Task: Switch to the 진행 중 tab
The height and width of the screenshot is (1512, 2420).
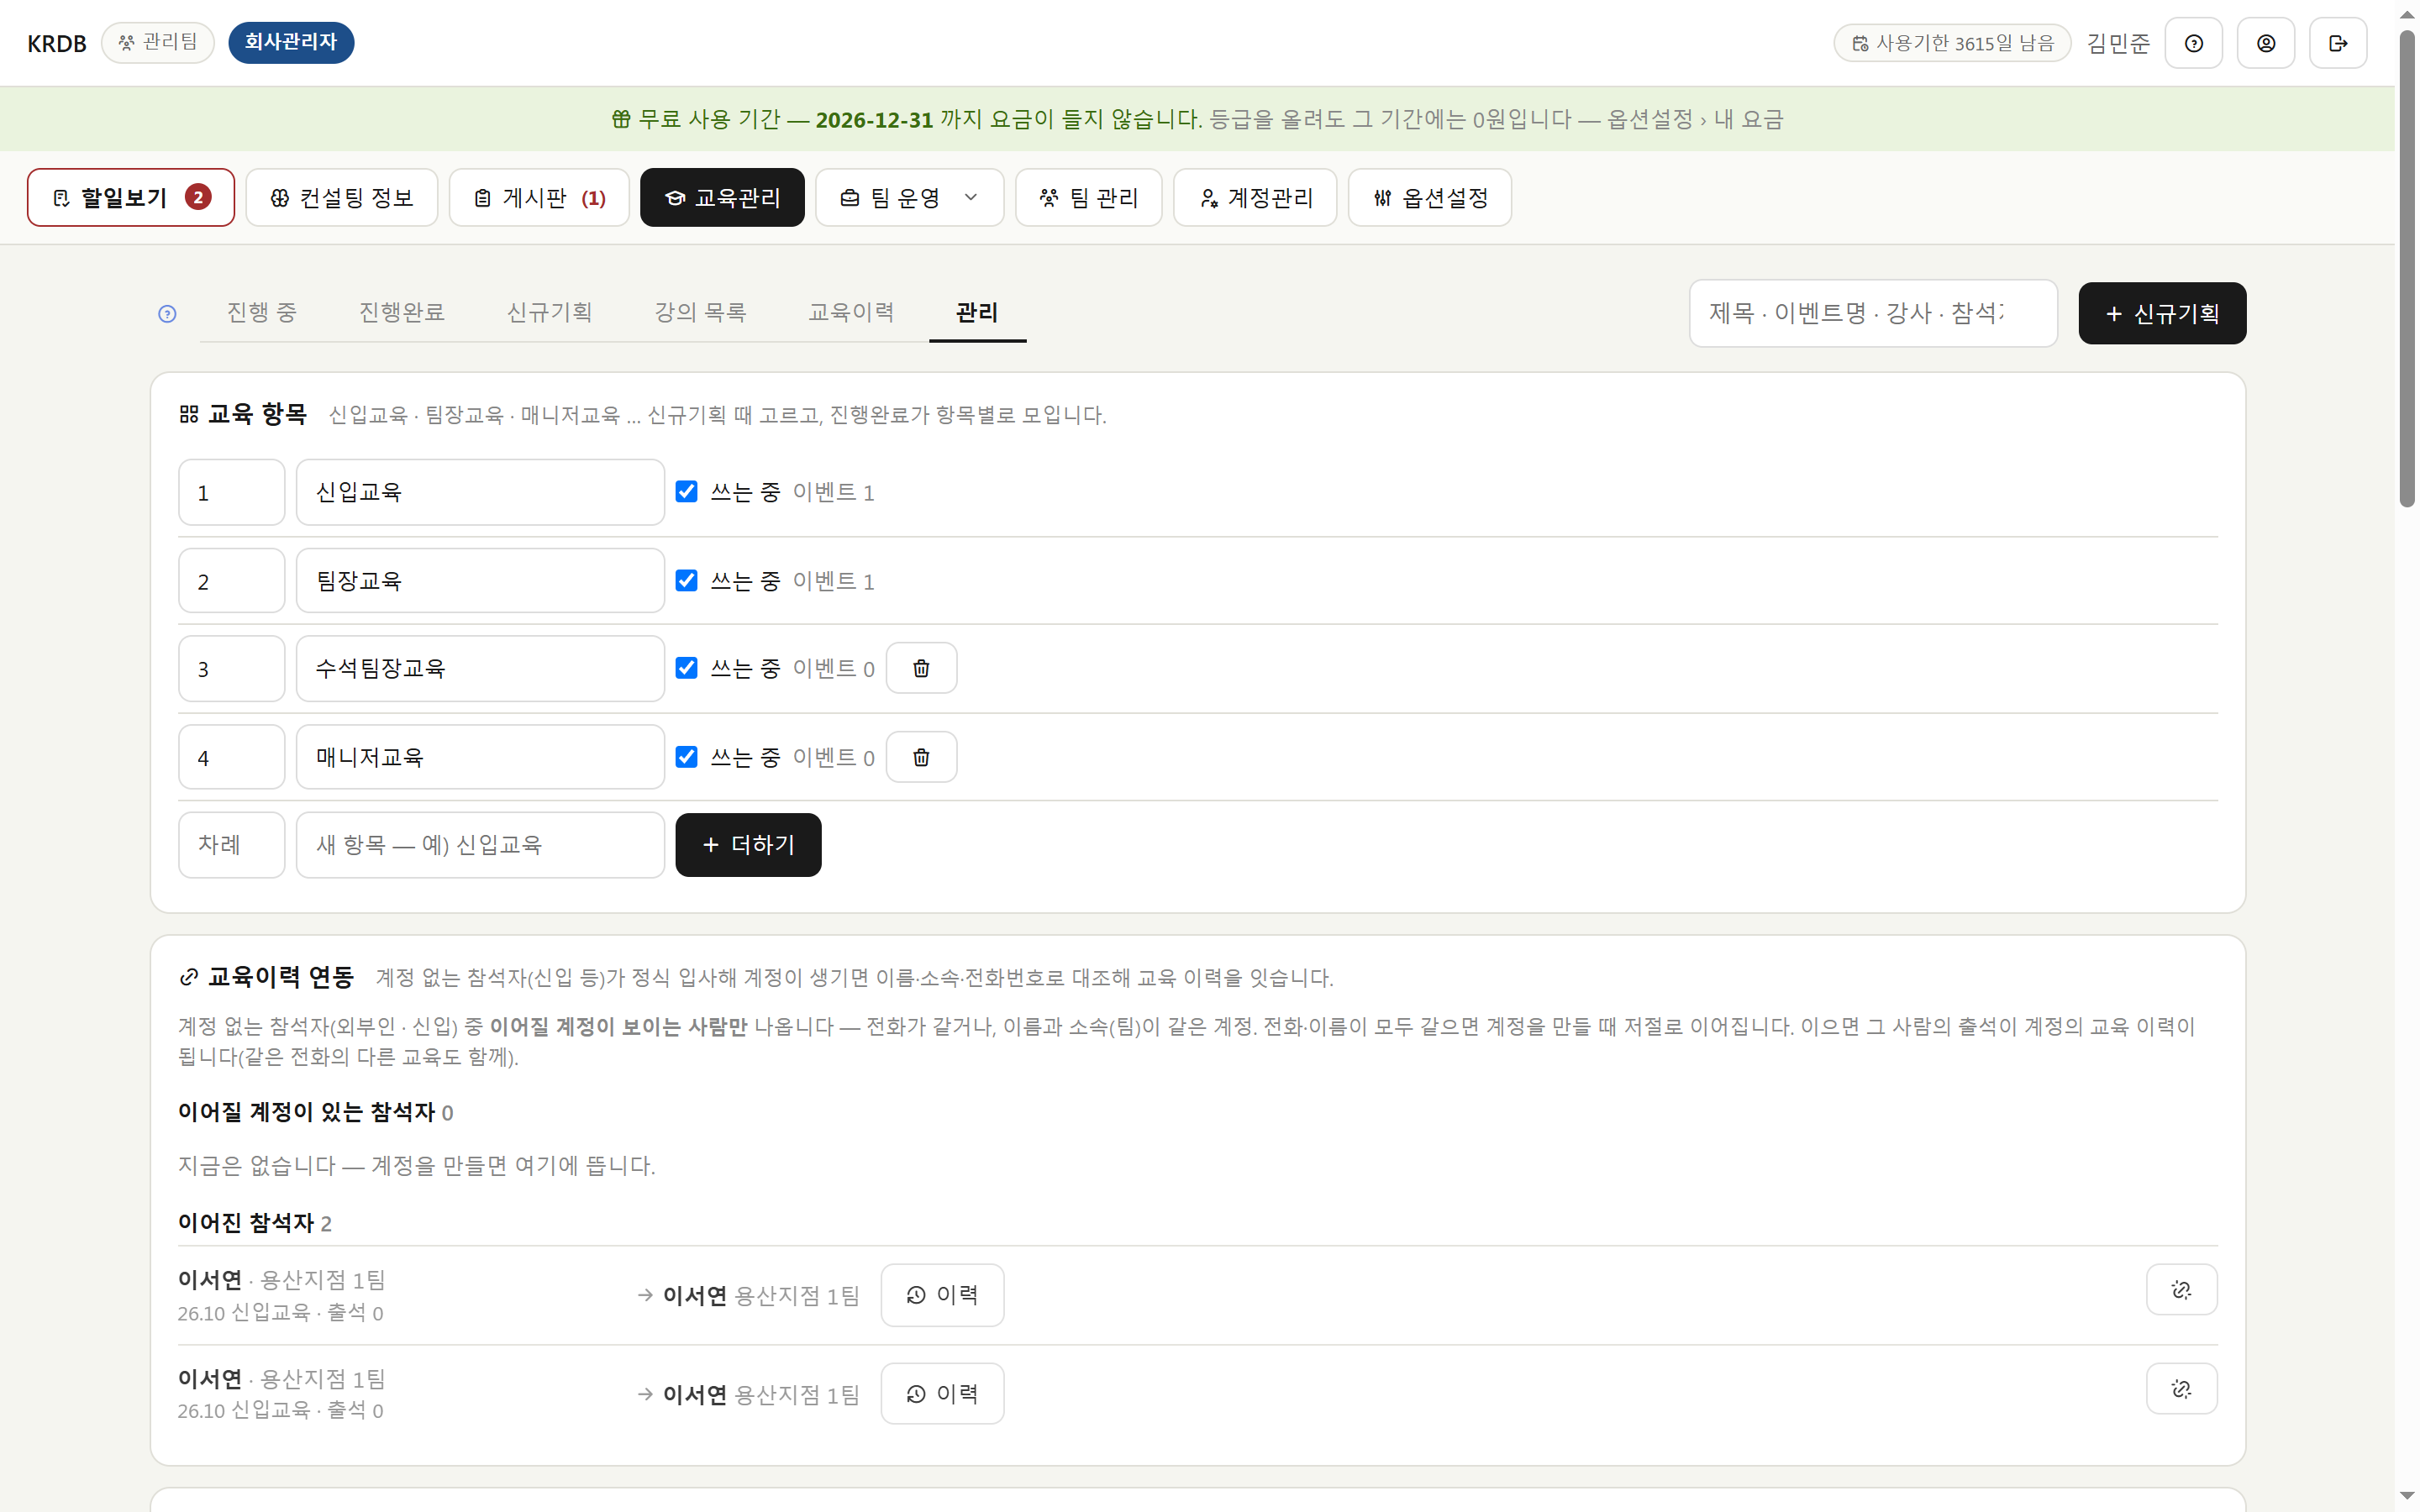Action: (261, 312)
